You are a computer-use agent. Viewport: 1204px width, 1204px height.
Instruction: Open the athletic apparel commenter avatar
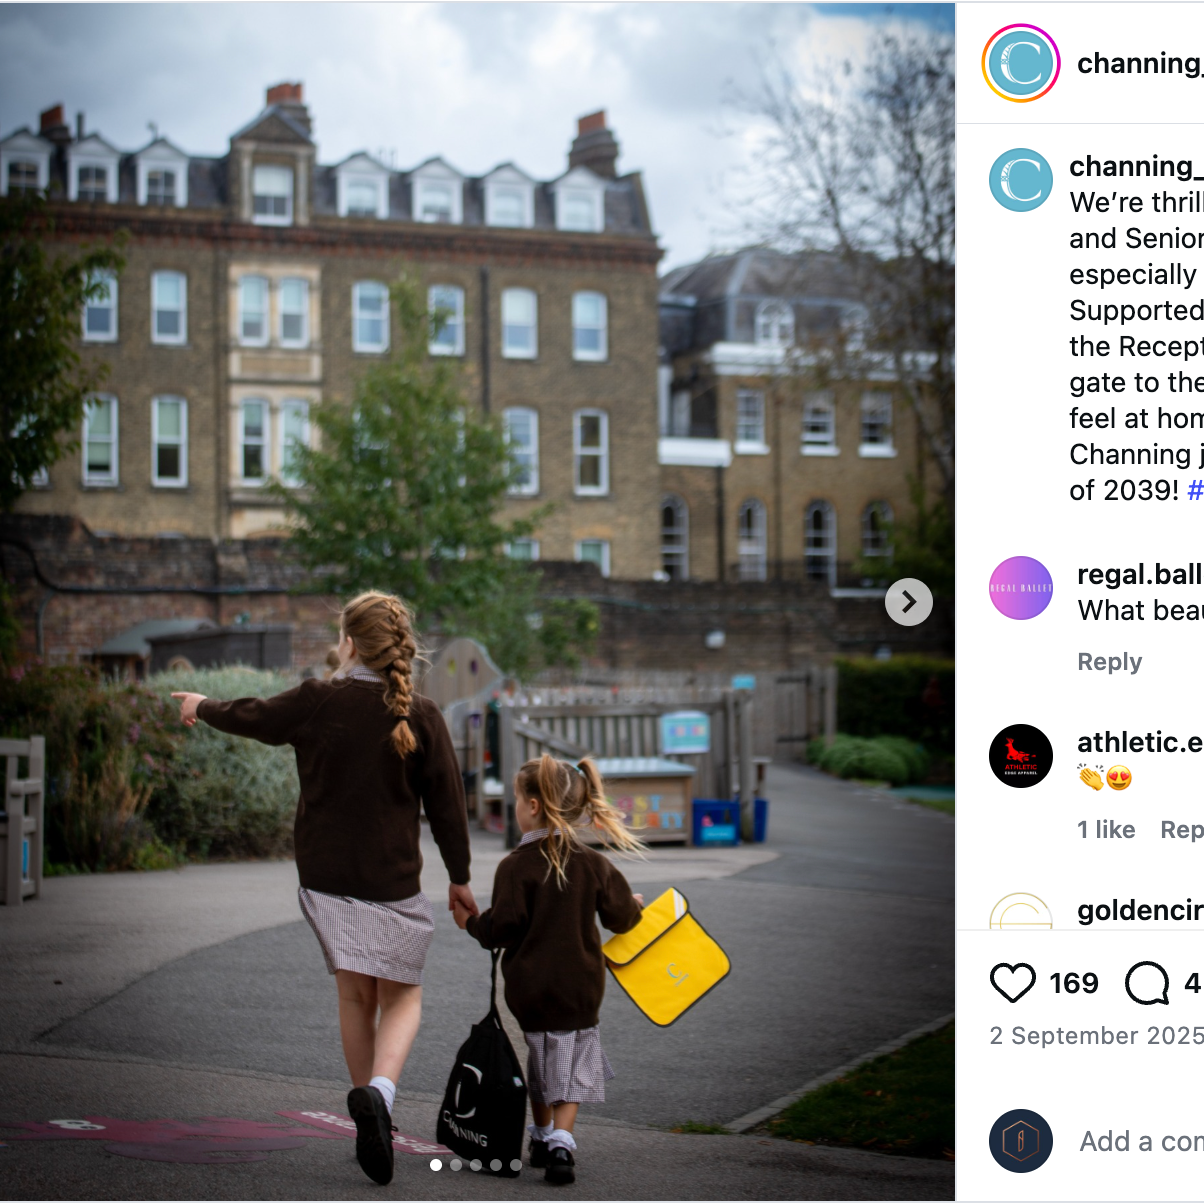click(1021, 756)
